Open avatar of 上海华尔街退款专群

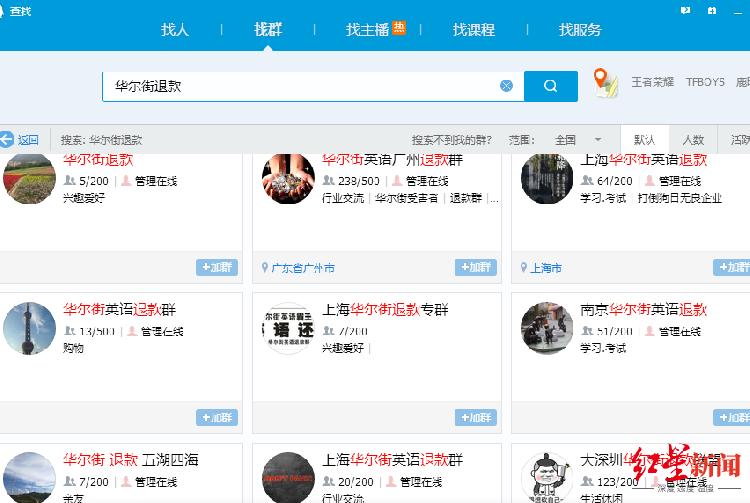[x=288, y=328]
